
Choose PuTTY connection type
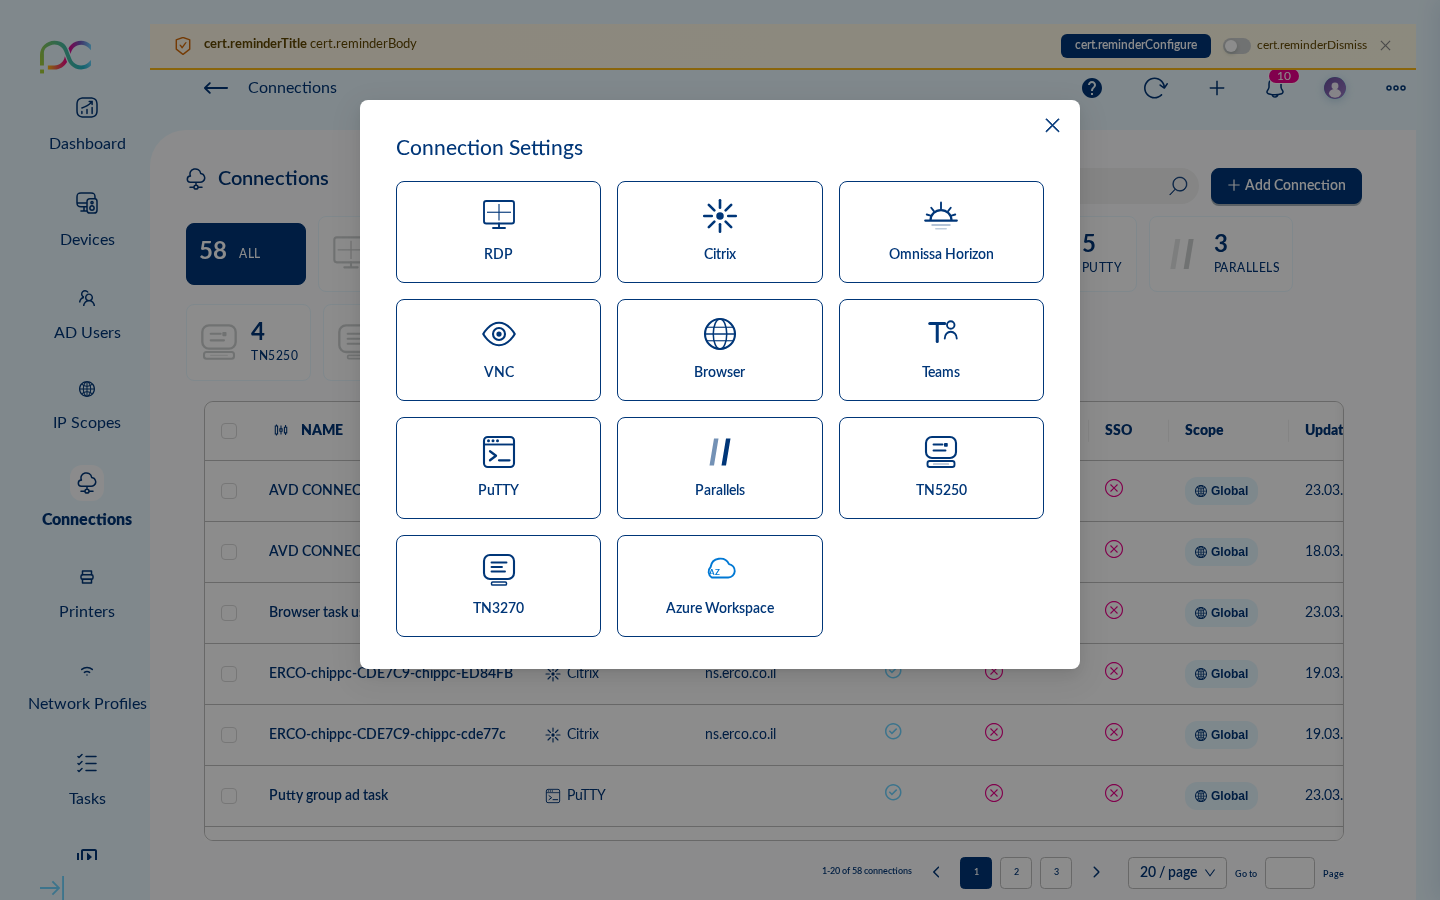point(498,468)
